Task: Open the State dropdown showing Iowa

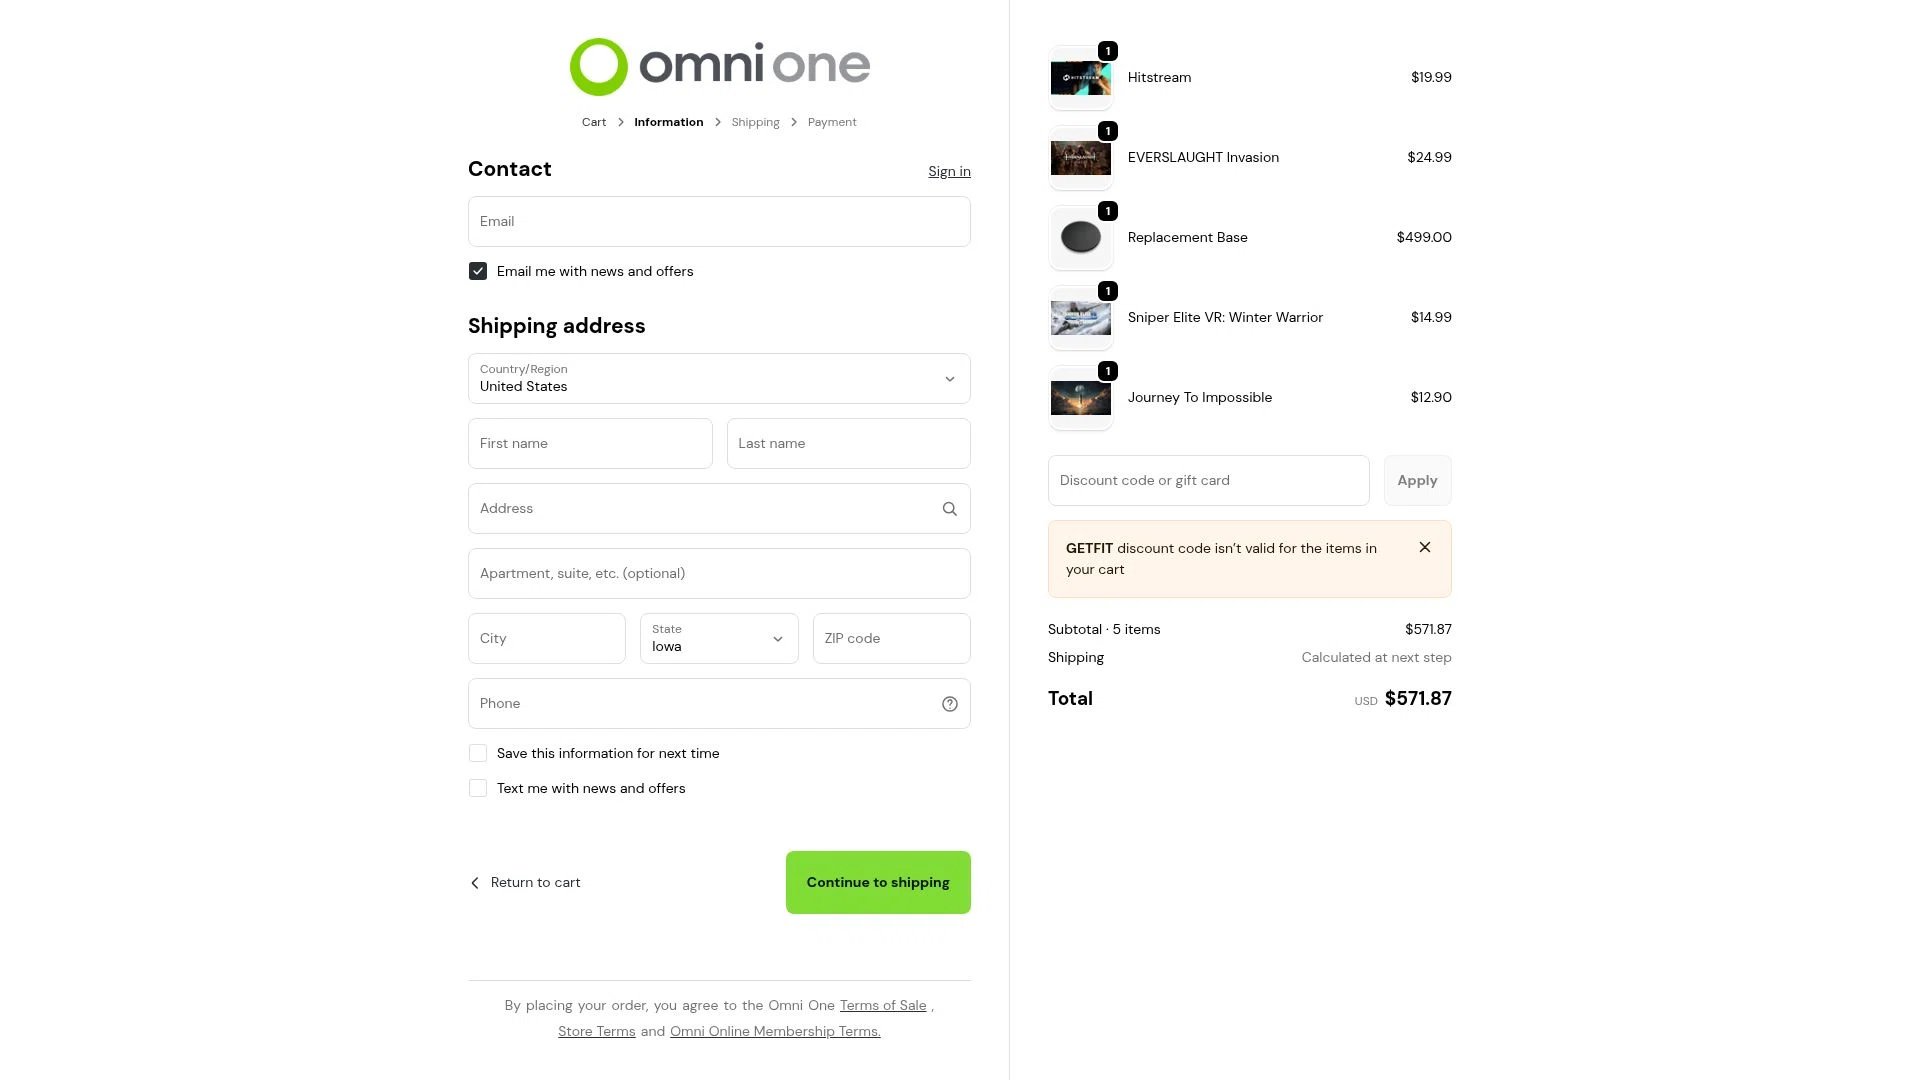Action: coord(719,639)
